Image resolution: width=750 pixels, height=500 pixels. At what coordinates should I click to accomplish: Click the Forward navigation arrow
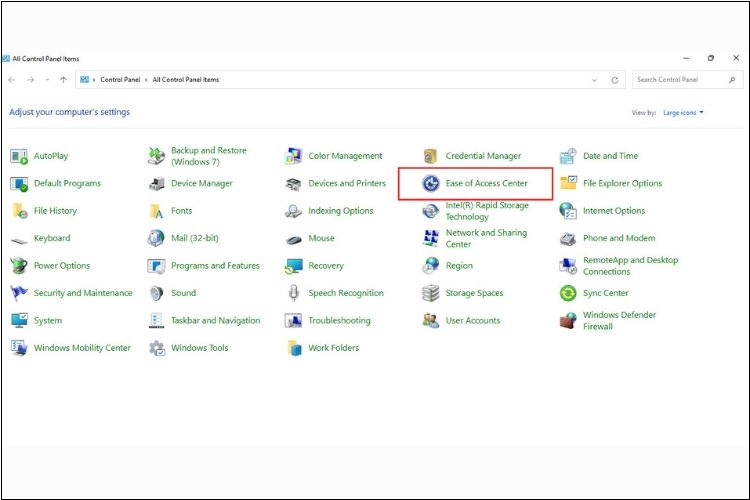point(31,80)
